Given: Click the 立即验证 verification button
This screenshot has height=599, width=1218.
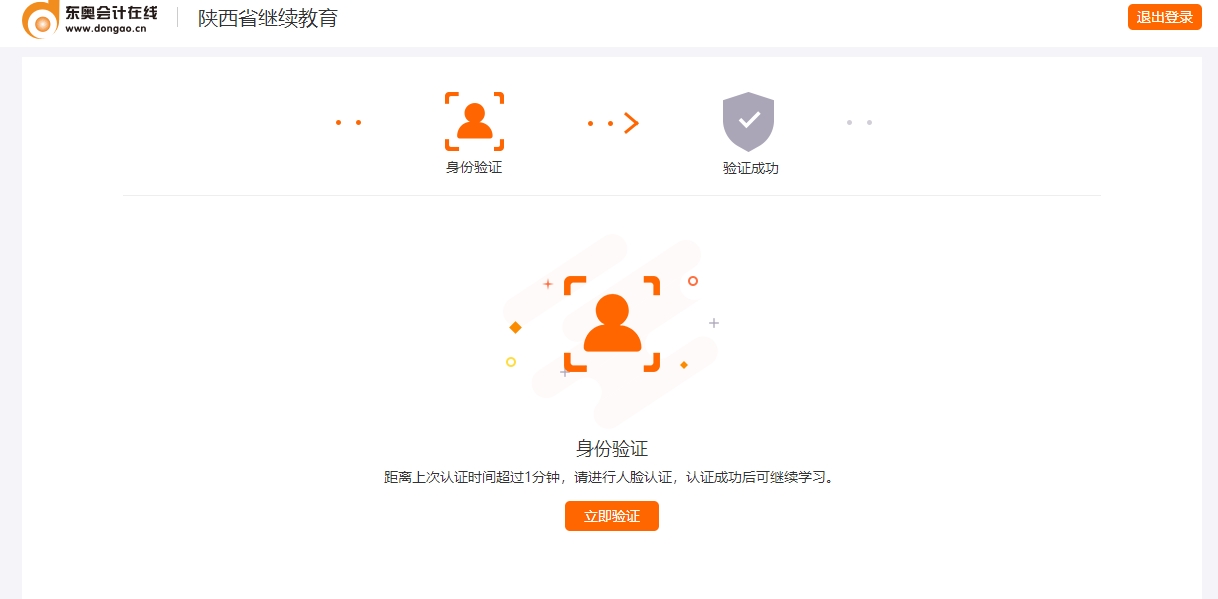Looking at the screenshot, I should tap(611, 516).
